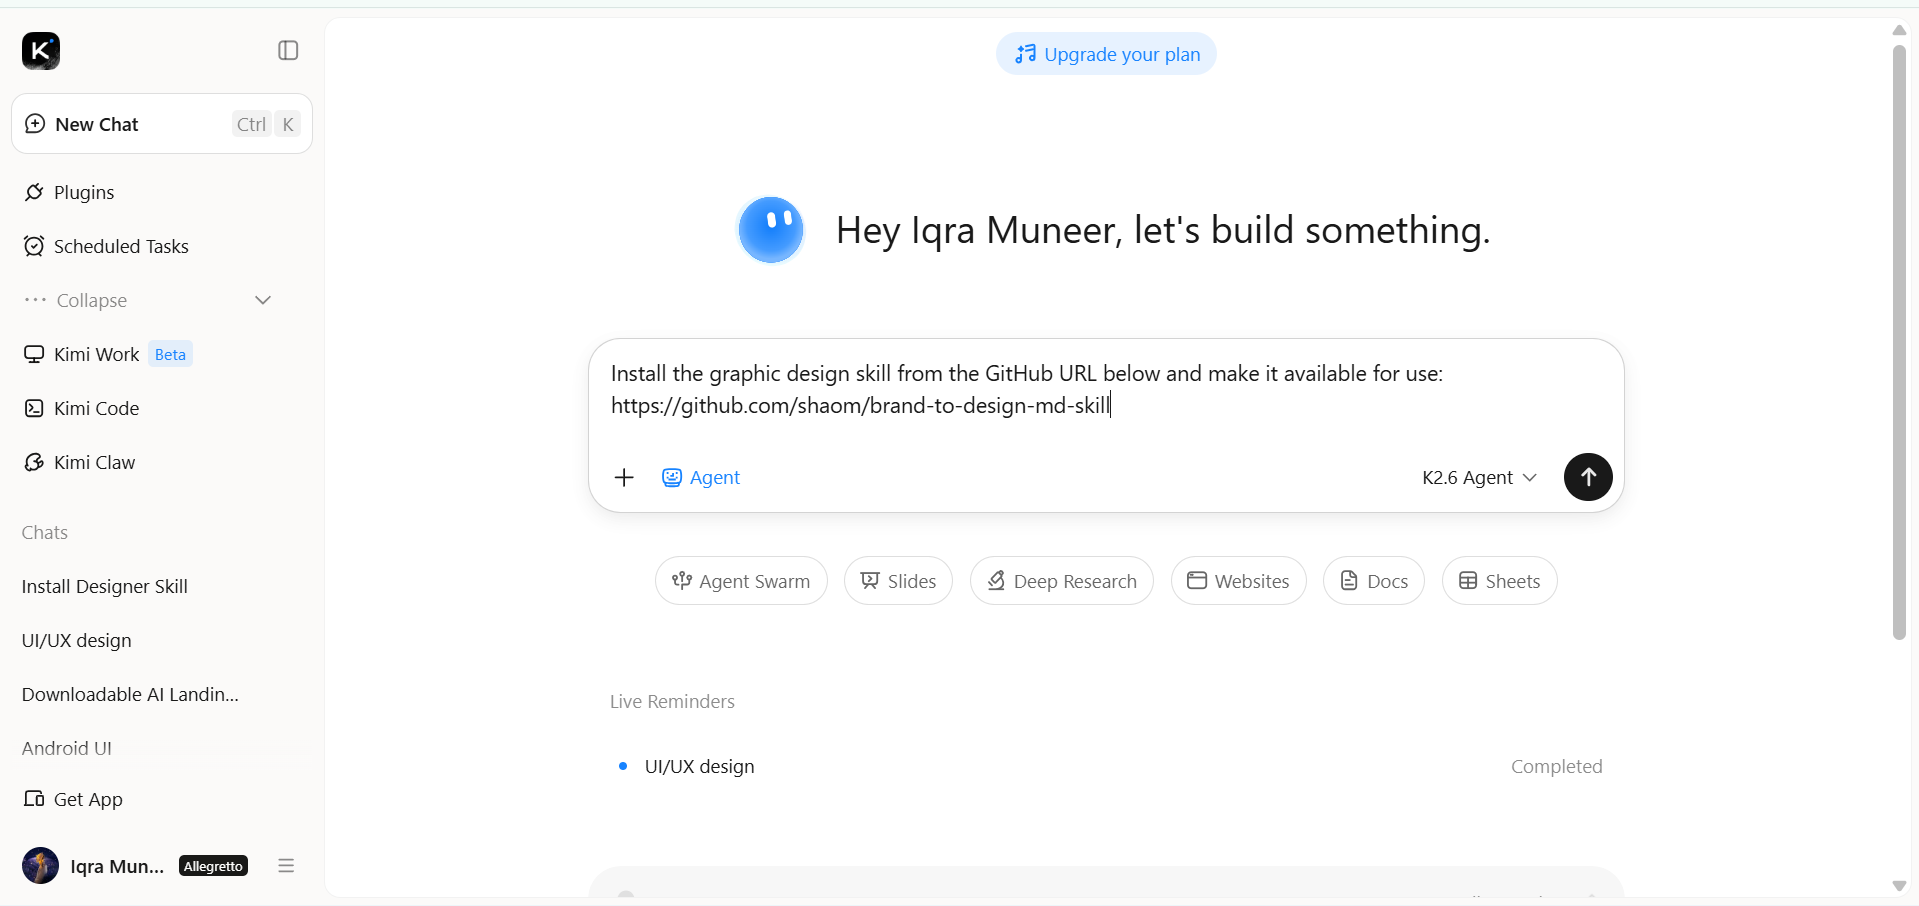Click the scrollbar down arrow
This screenshot has height=906, width=1919.
1899,886
